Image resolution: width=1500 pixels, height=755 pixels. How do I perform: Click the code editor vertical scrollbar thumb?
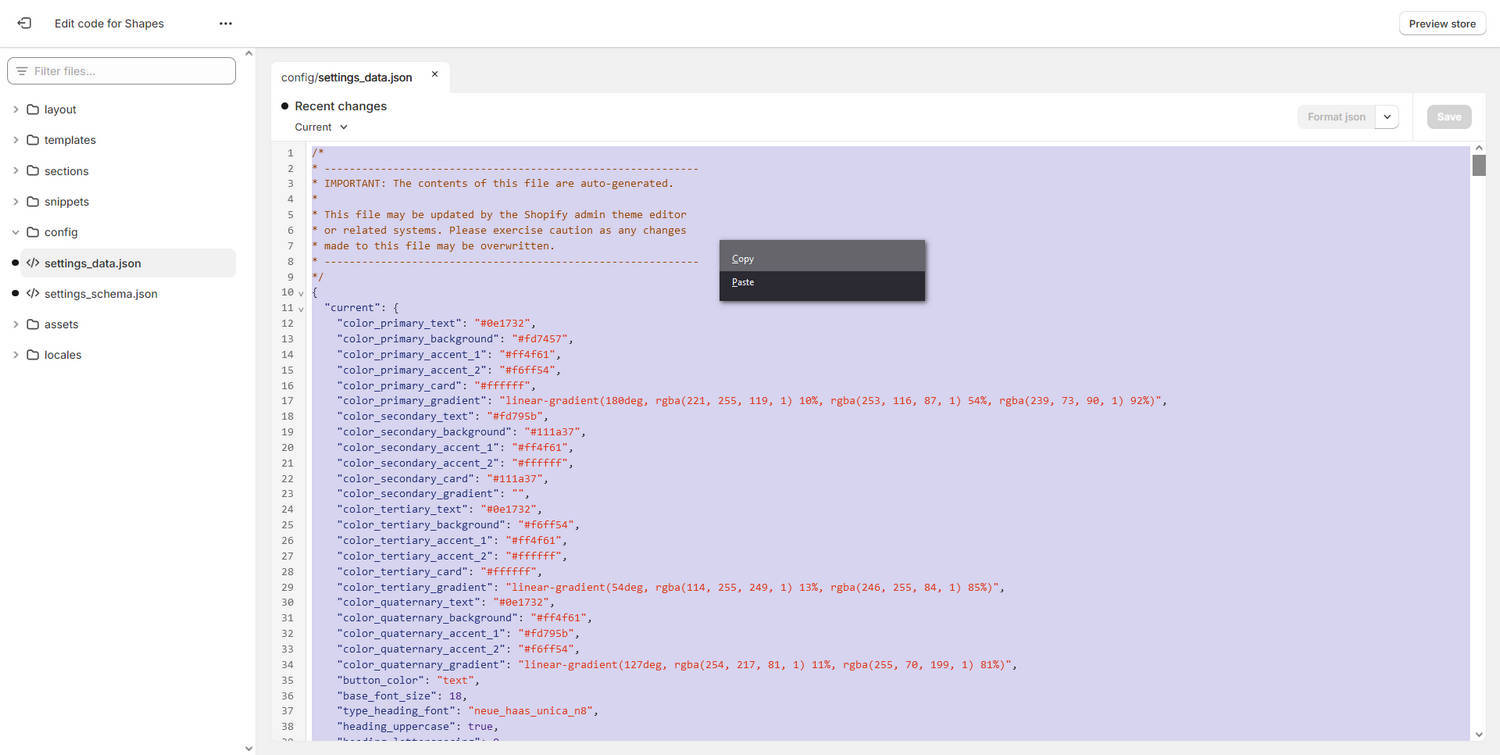tap(1479, 165)
